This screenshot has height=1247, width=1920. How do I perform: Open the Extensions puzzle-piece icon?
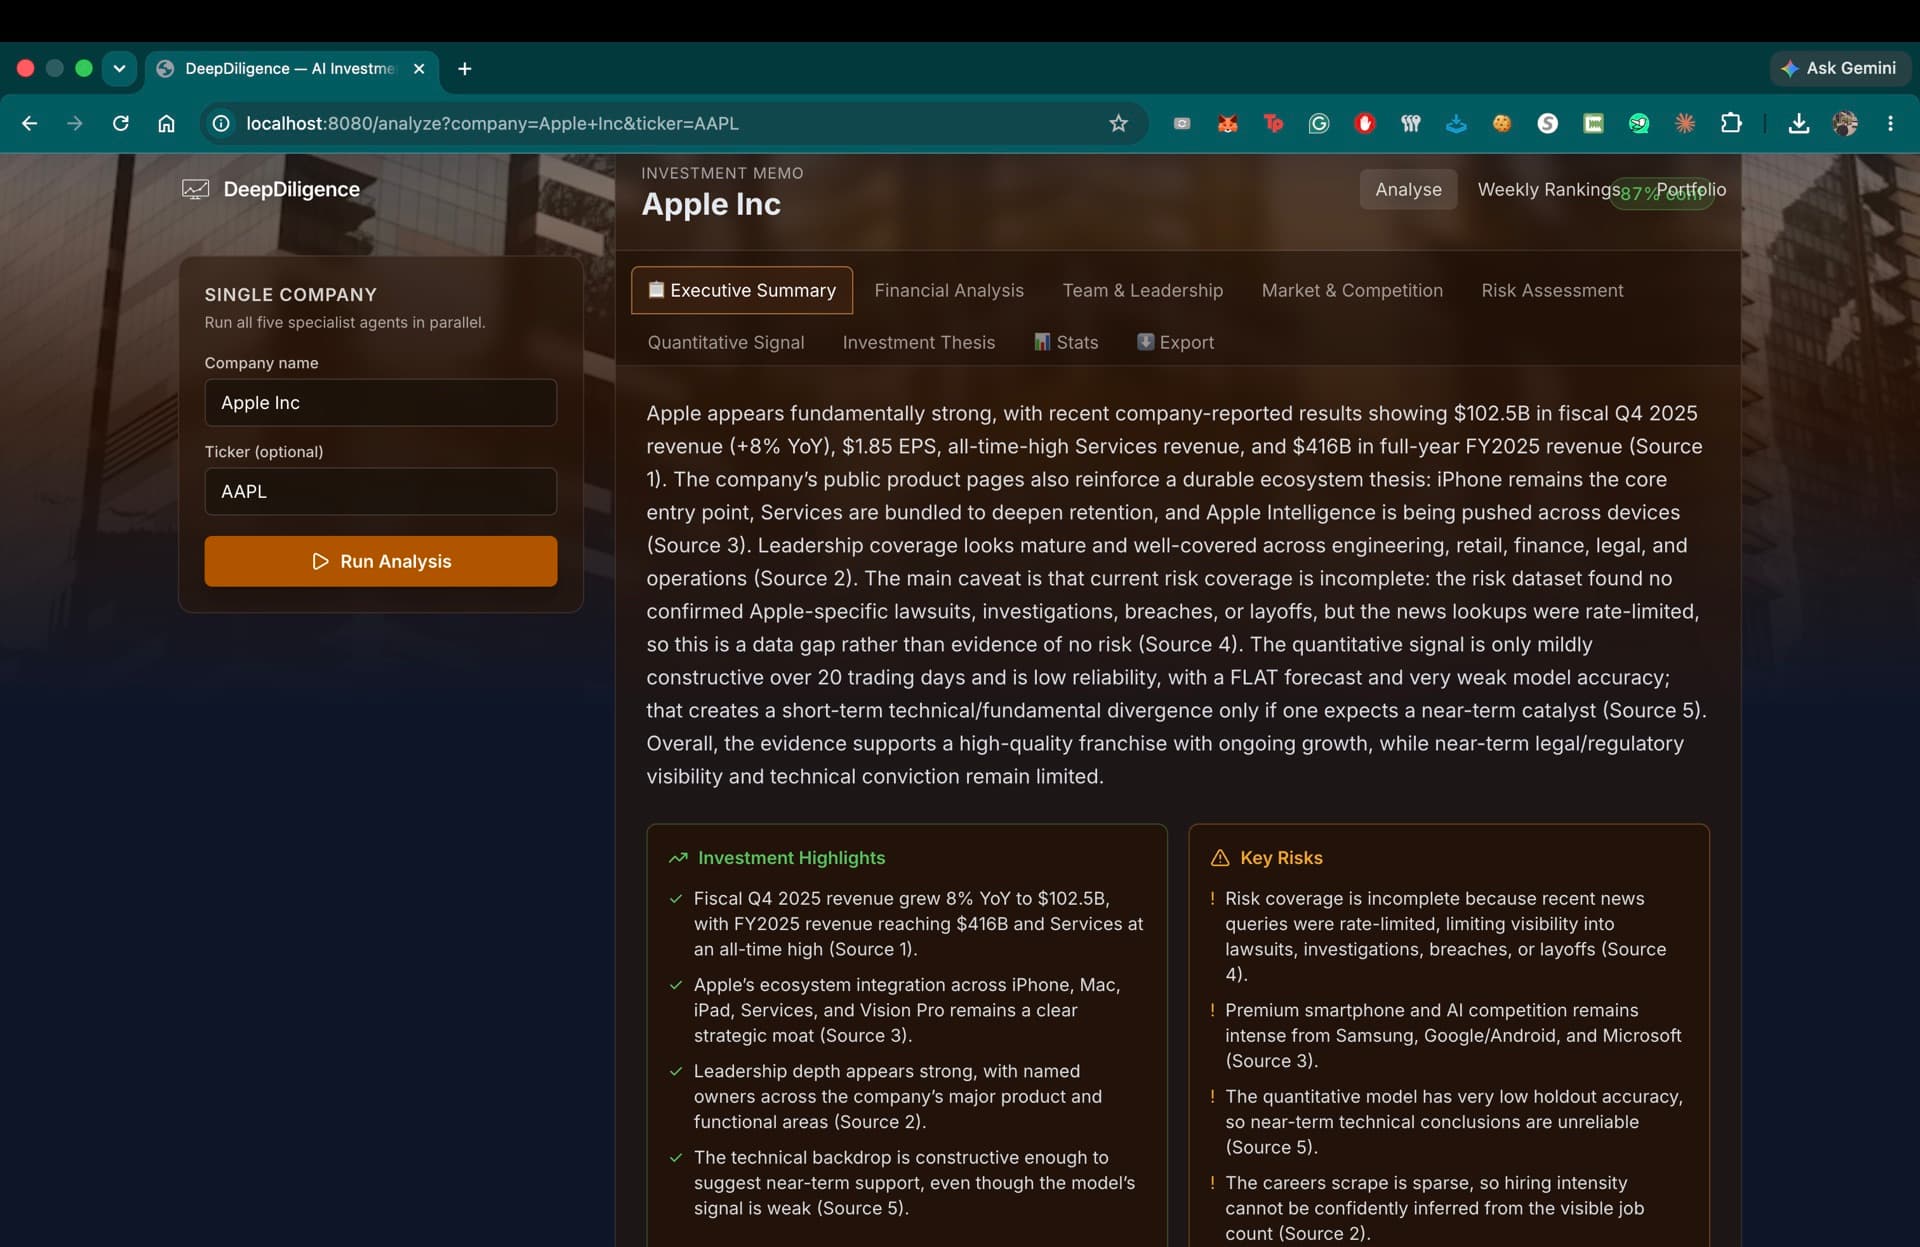pyautogui.click(x=1731, y=123)
